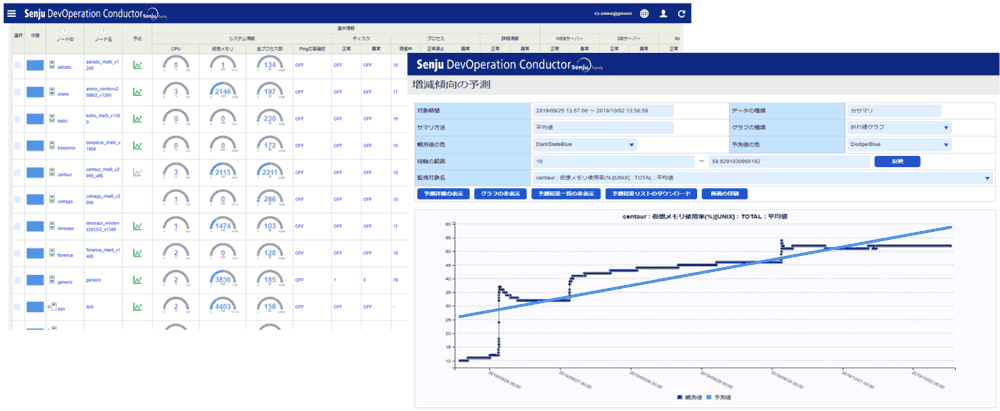The width and height of the screenshot is (1000, 411).
Task: Open forecast chart icon for ilich row
Action: point(137,306)
